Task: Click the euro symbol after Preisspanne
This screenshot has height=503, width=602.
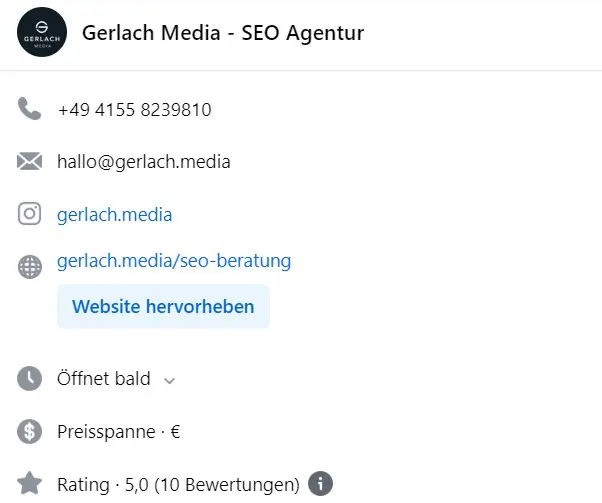Action: (x=175, y=432)
